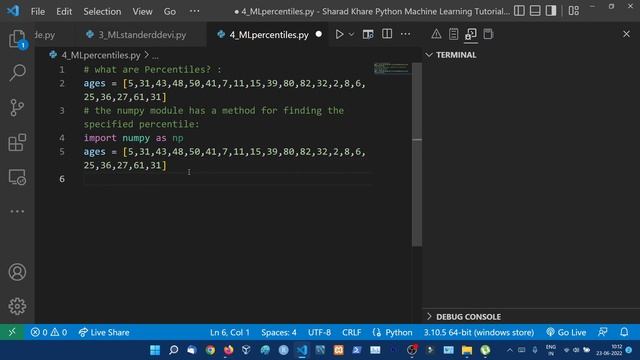This screenshot has height=360, width=640.
Task: Click the code minimap preview
Action: 391,69
